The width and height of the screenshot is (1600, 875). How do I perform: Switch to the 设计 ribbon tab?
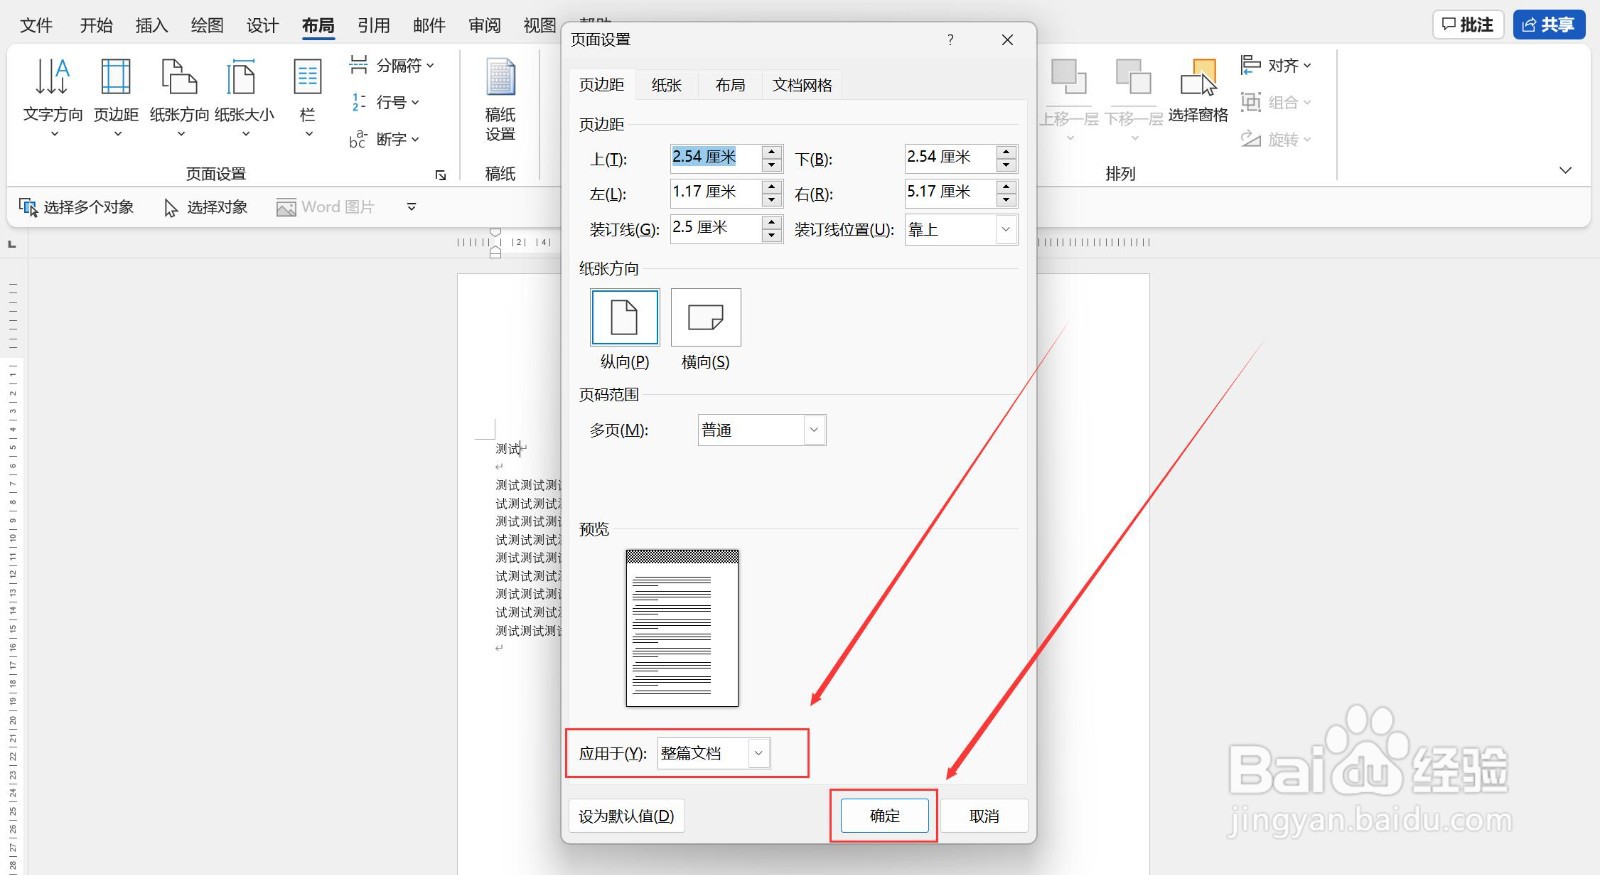[x=263, y=25]
